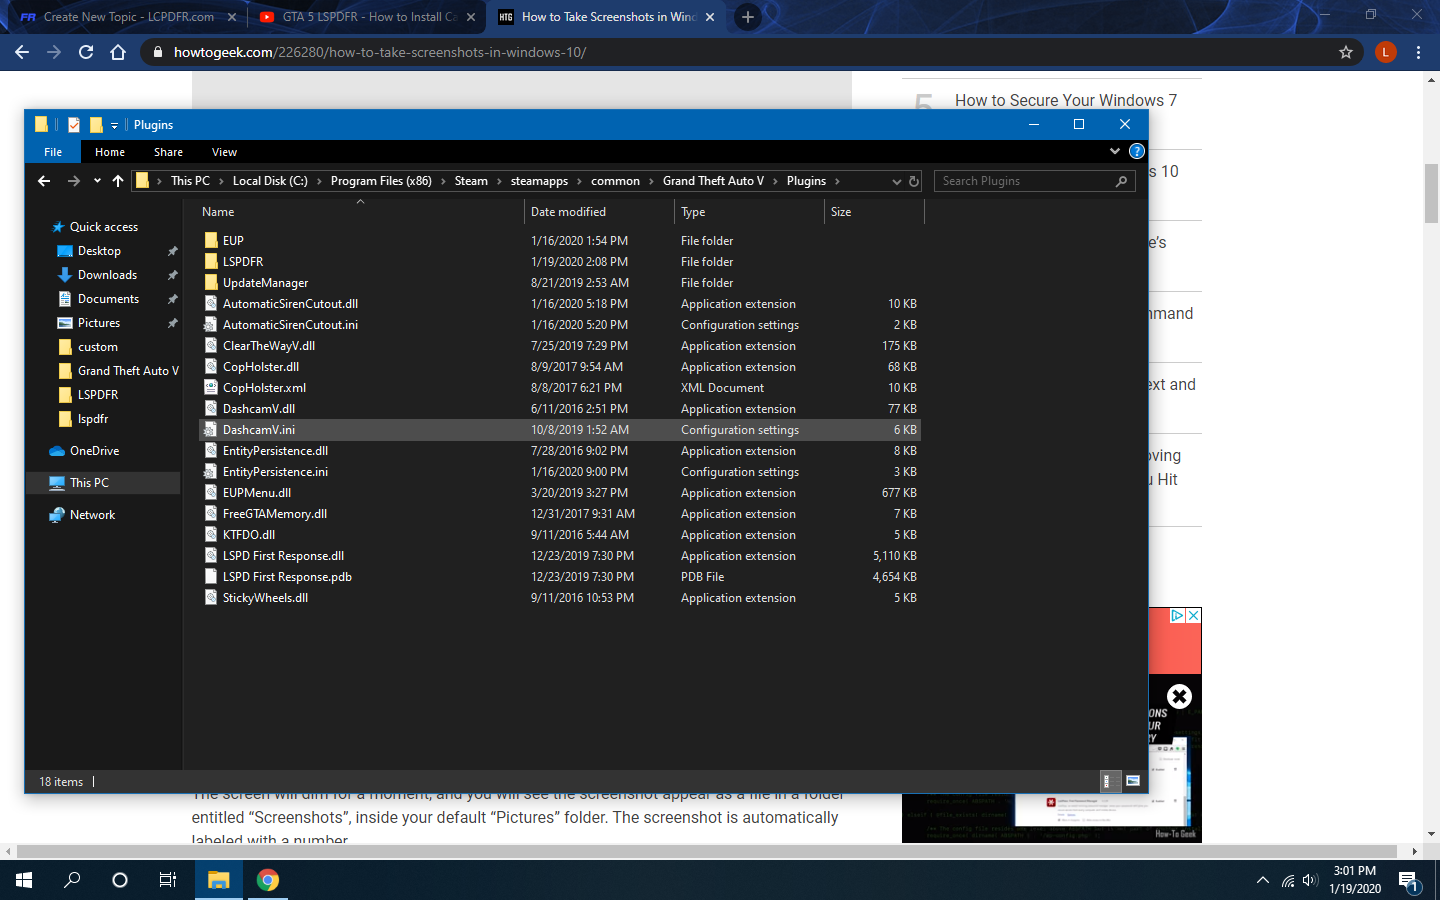Click the Back arrow in File Explorer
Image resolution: width=1440 pixels, height=900 pixels.
click(x=44, y=181)
